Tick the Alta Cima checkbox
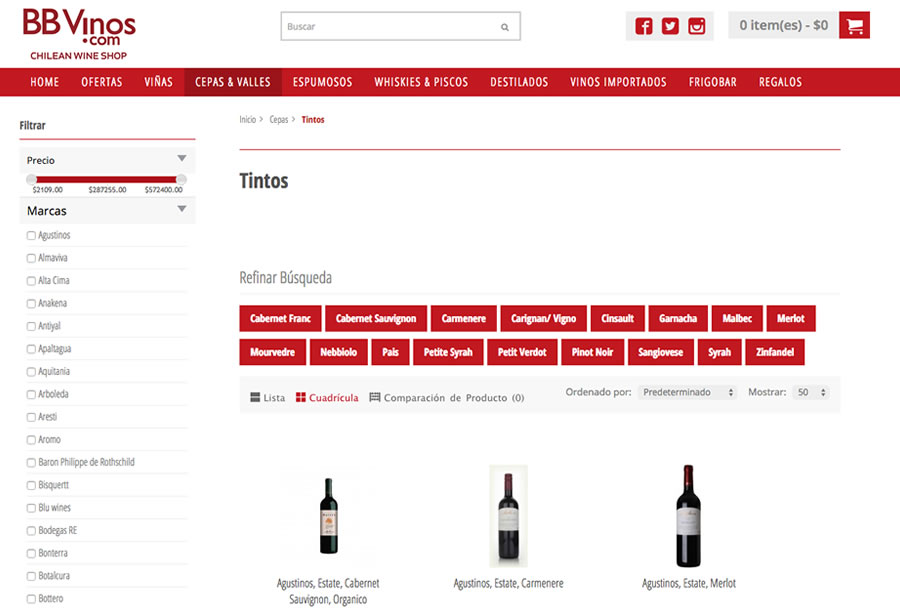 pos(31,281)
